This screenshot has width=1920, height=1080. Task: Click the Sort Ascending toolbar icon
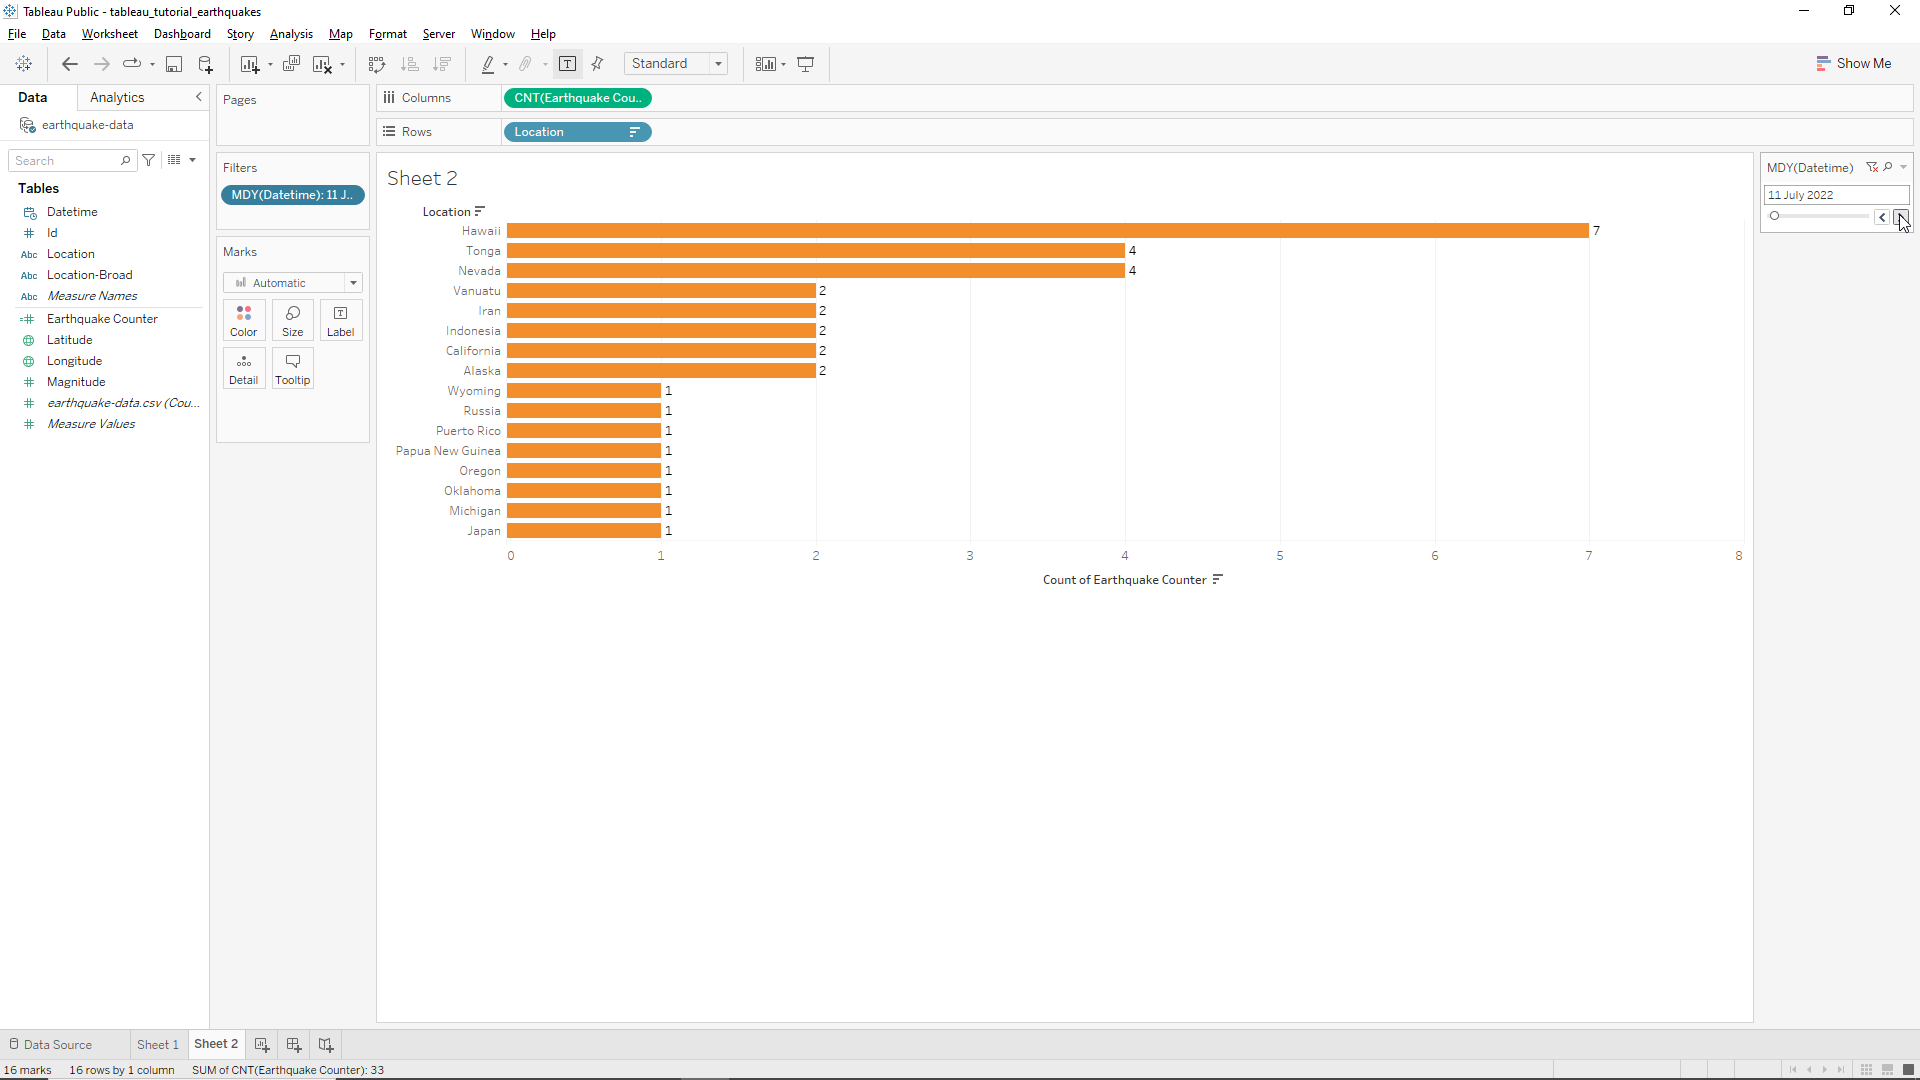click(x=409, y=64)
